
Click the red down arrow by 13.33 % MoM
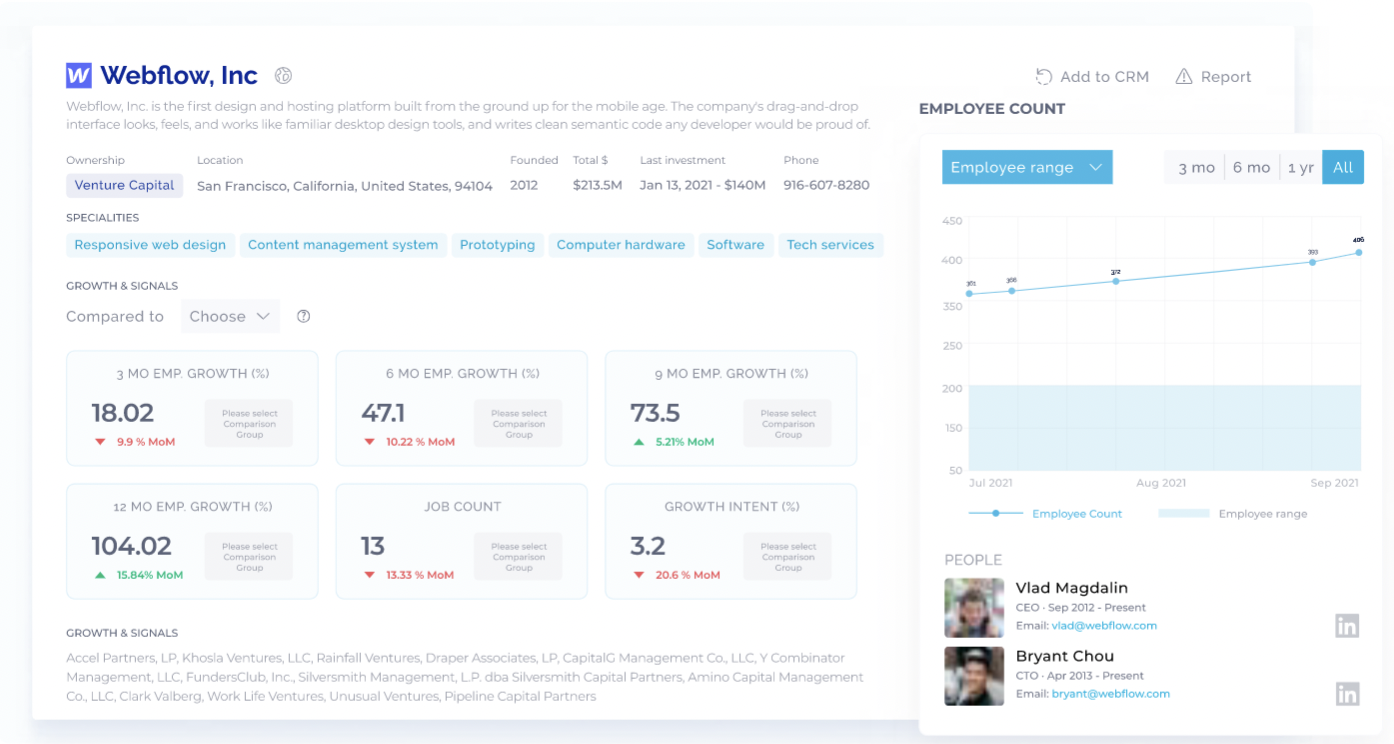coord(370,575)
